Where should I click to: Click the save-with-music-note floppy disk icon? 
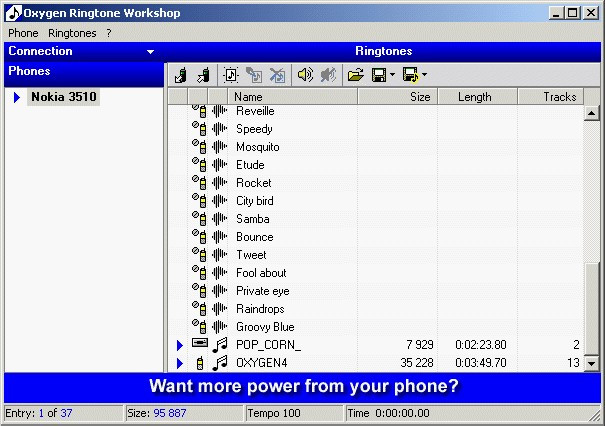point(411,74)
